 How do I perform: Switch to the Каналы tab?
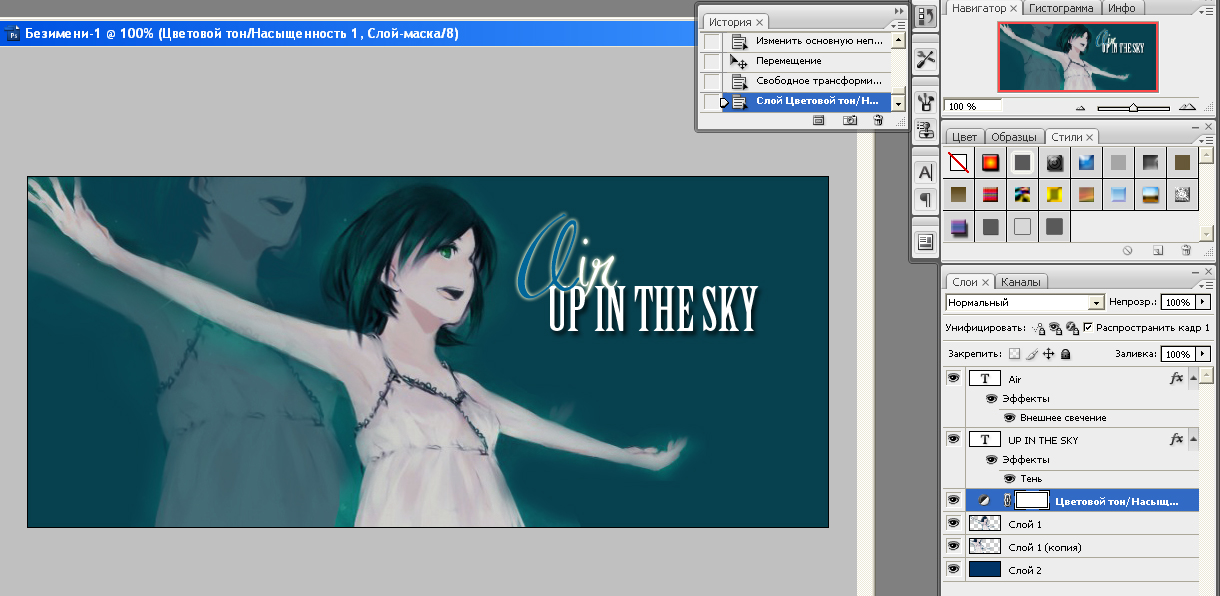point(1020,282)
